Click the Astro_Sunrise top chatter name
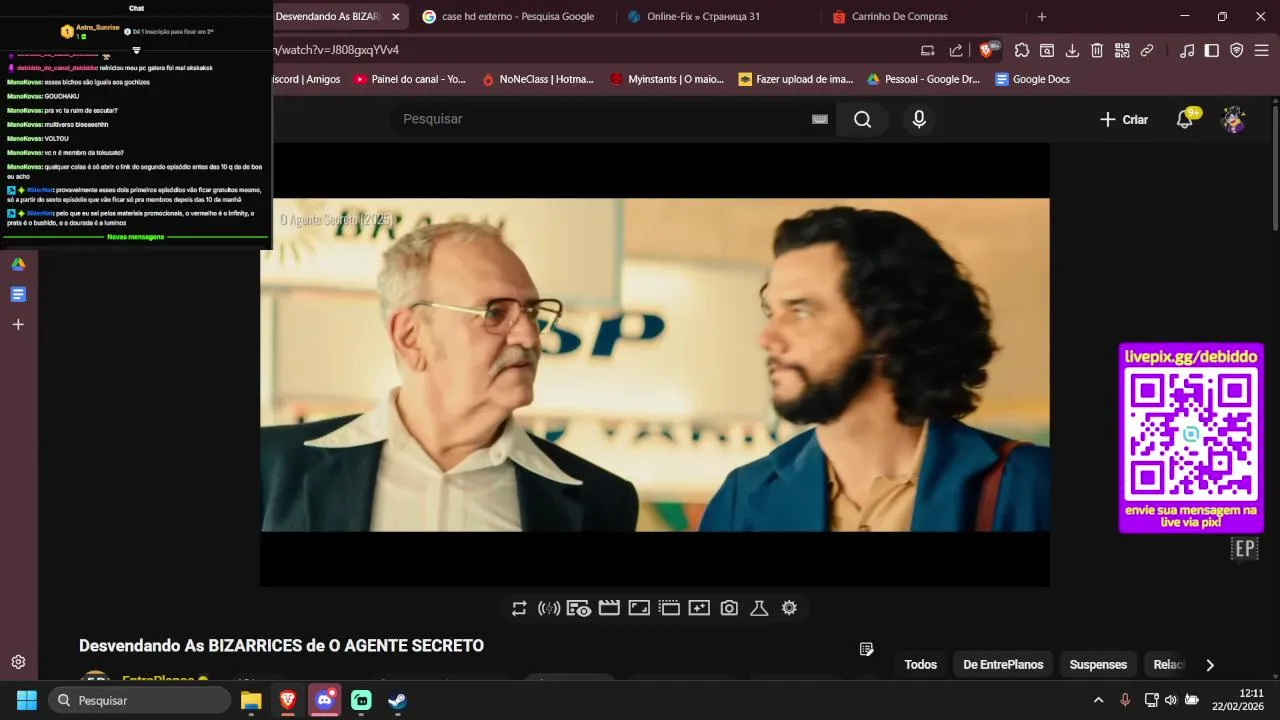The image size is (1280, 720). 98,27
